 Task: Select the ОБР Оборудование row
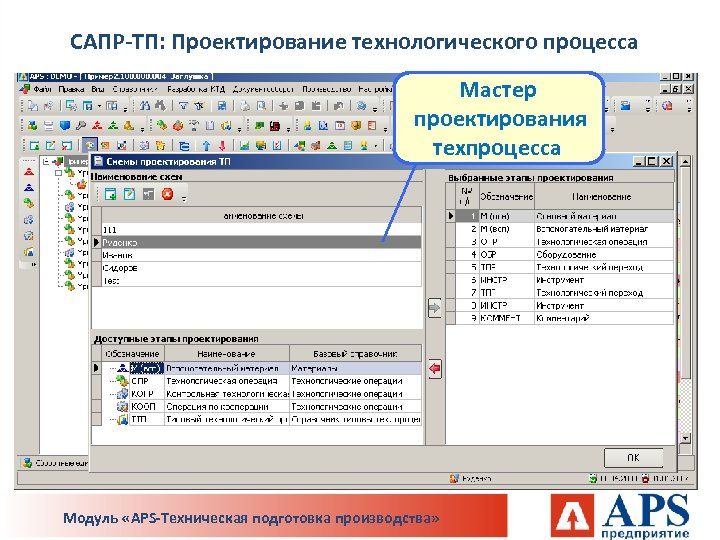pos(564,254)
